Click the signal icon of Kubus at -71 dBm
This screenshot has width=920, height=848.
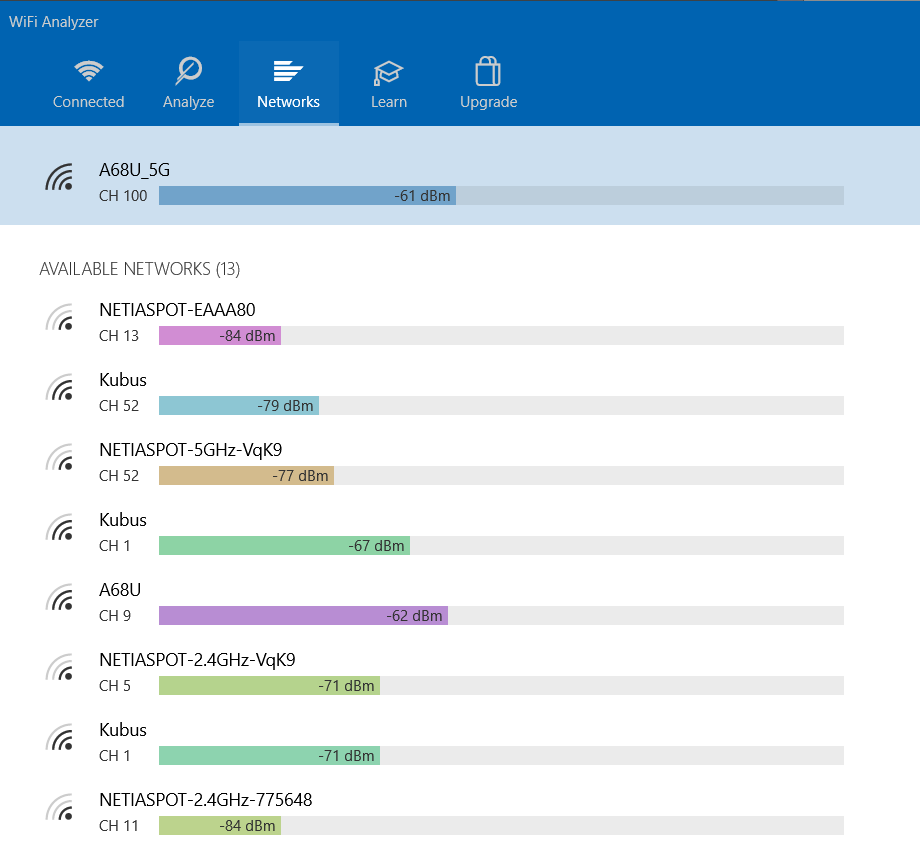[60, 738]
